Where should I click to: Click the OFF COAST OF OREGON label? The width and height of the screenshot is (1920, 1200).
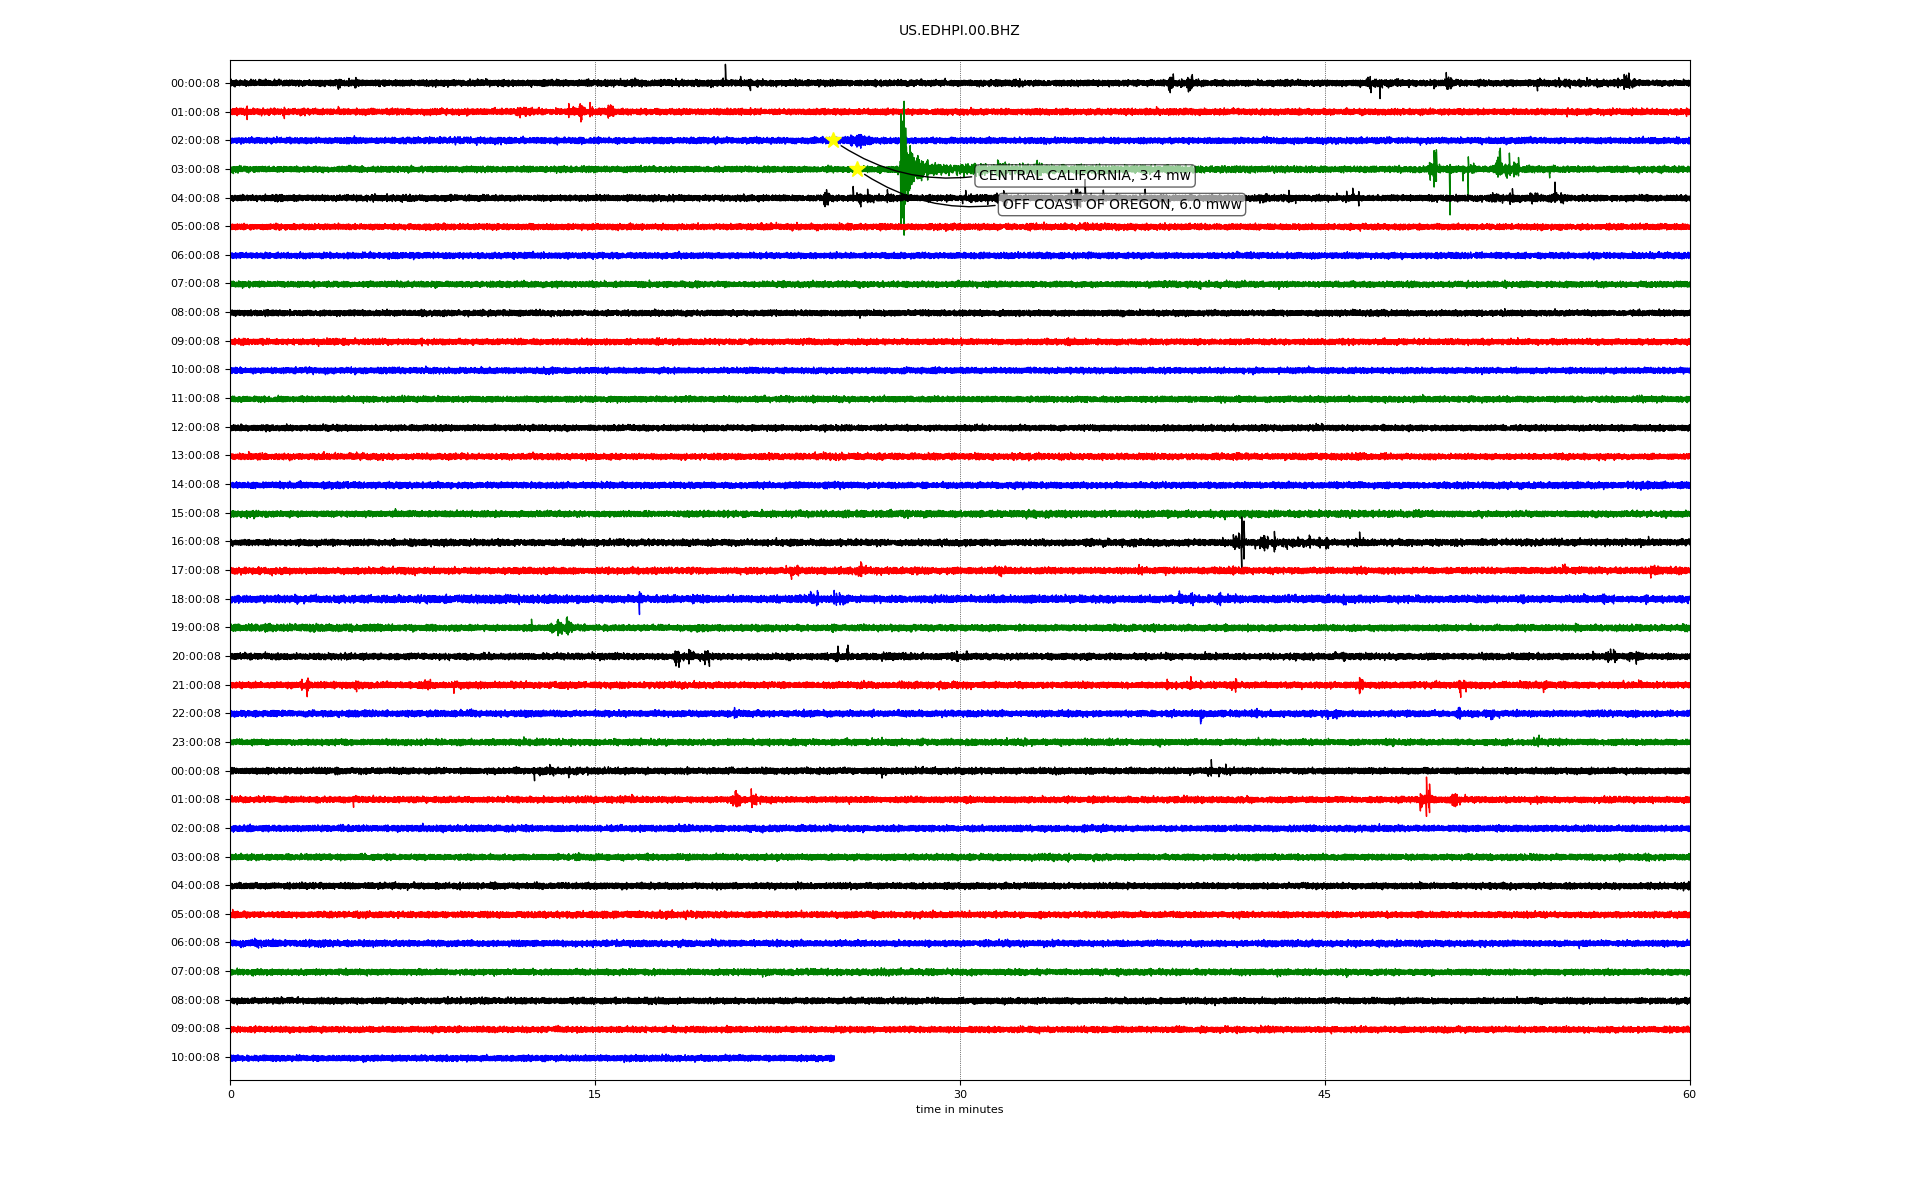pos(1121,205)
